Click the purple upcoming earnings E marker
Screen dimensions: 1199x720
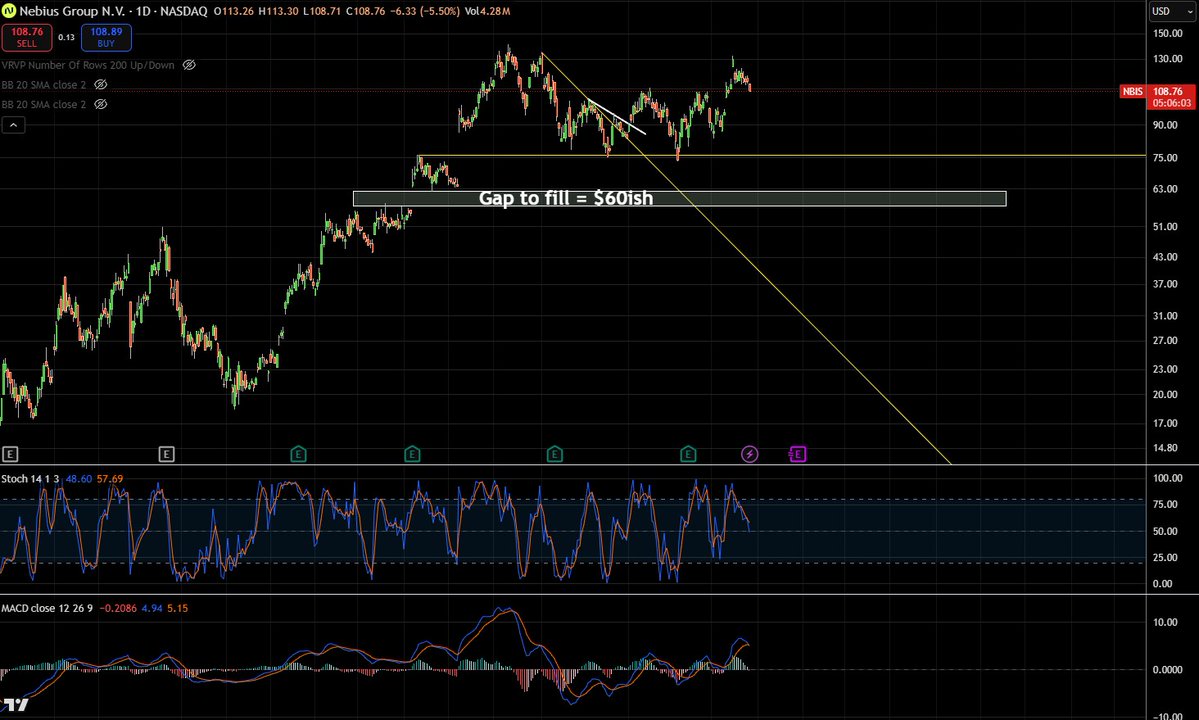pyautogui.click(x=797, y=454)
